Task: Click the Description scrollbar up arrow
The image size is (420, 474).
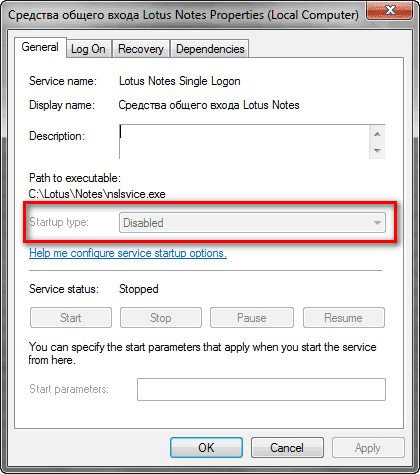Action: pyautogui.click(x=377, y=134)
